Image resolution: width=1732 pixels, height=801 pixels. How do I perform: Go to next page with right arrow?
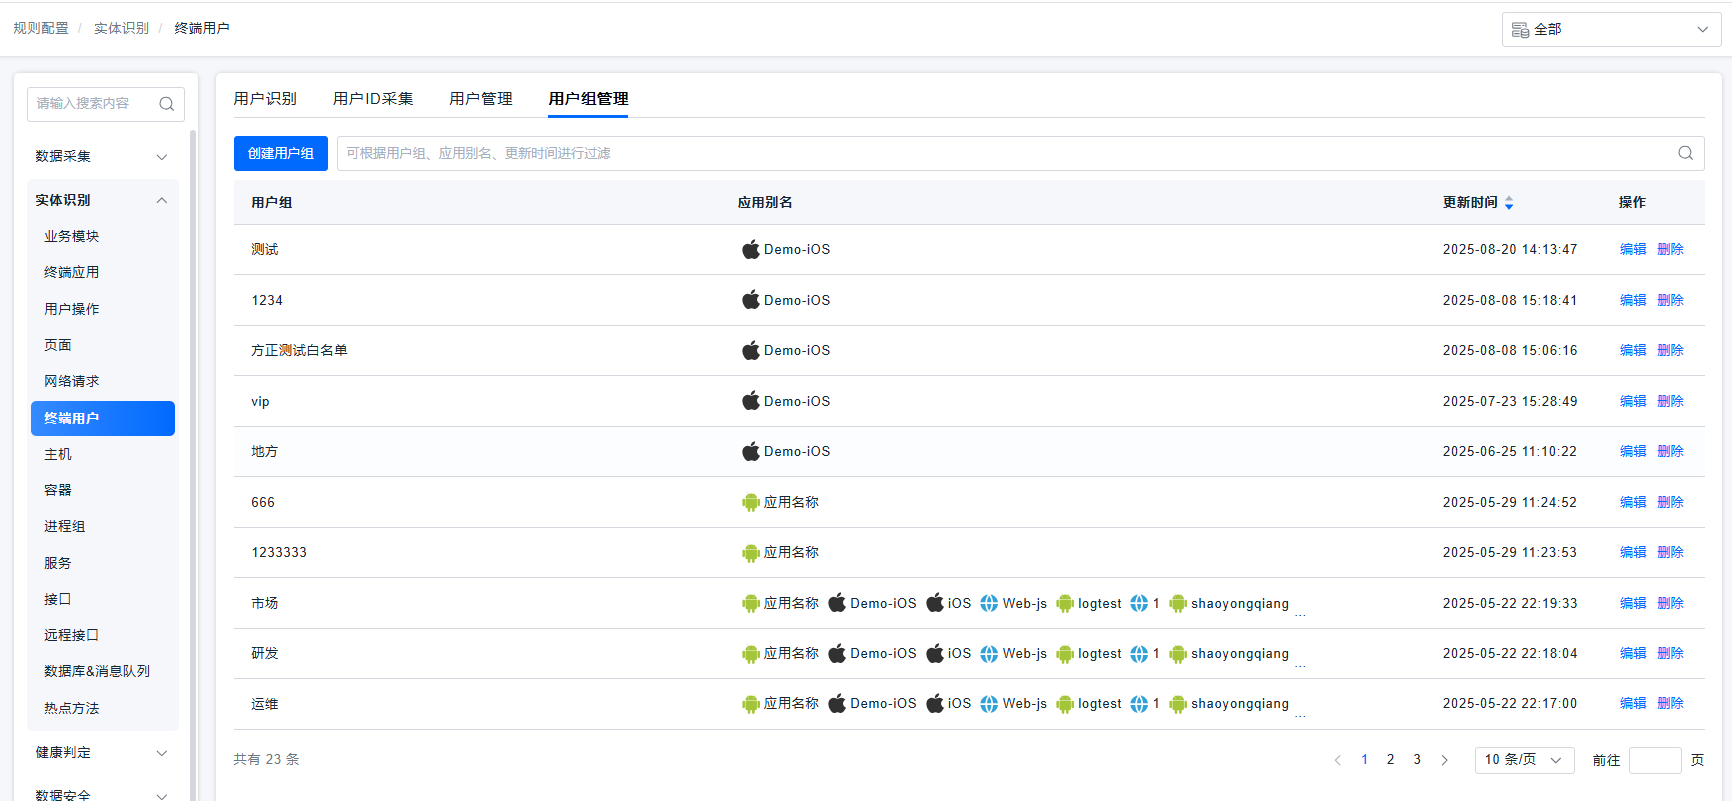(x=1444, y=760)
